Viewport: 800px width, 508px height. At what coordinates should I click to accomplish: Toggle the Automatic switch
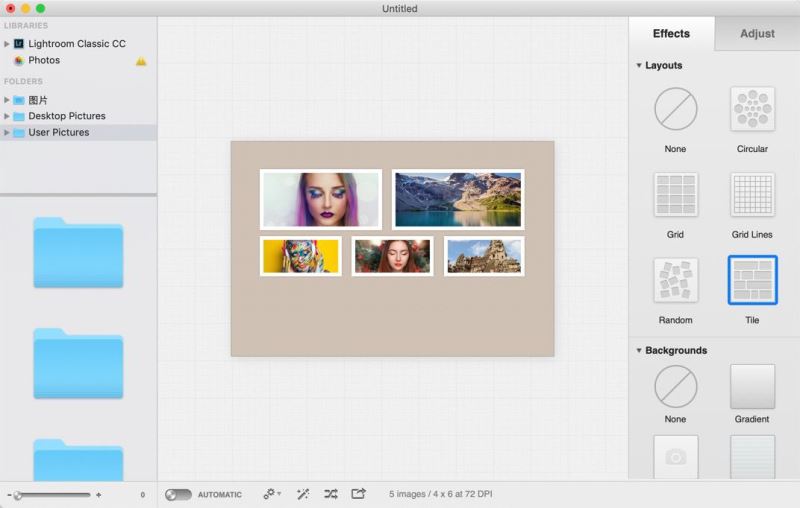point(178,494)
